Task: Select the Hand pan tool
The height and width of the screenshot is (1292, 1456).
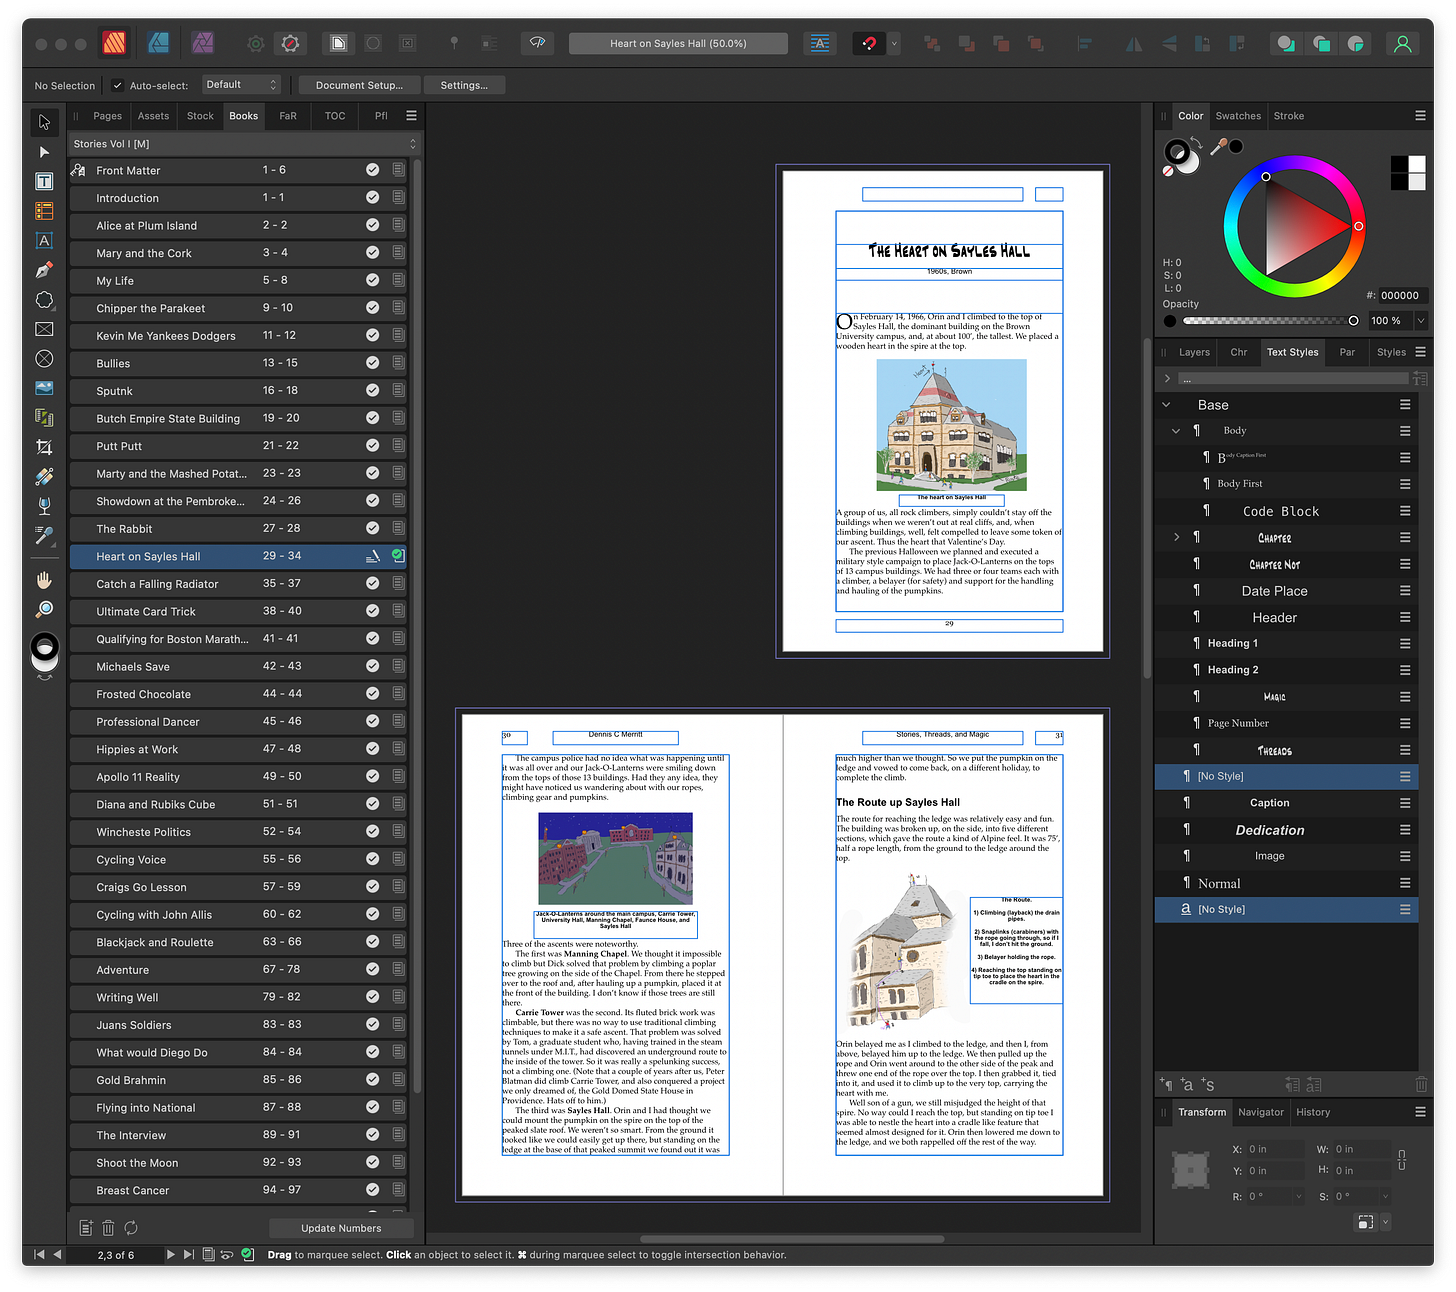Action: click(44, 580)
